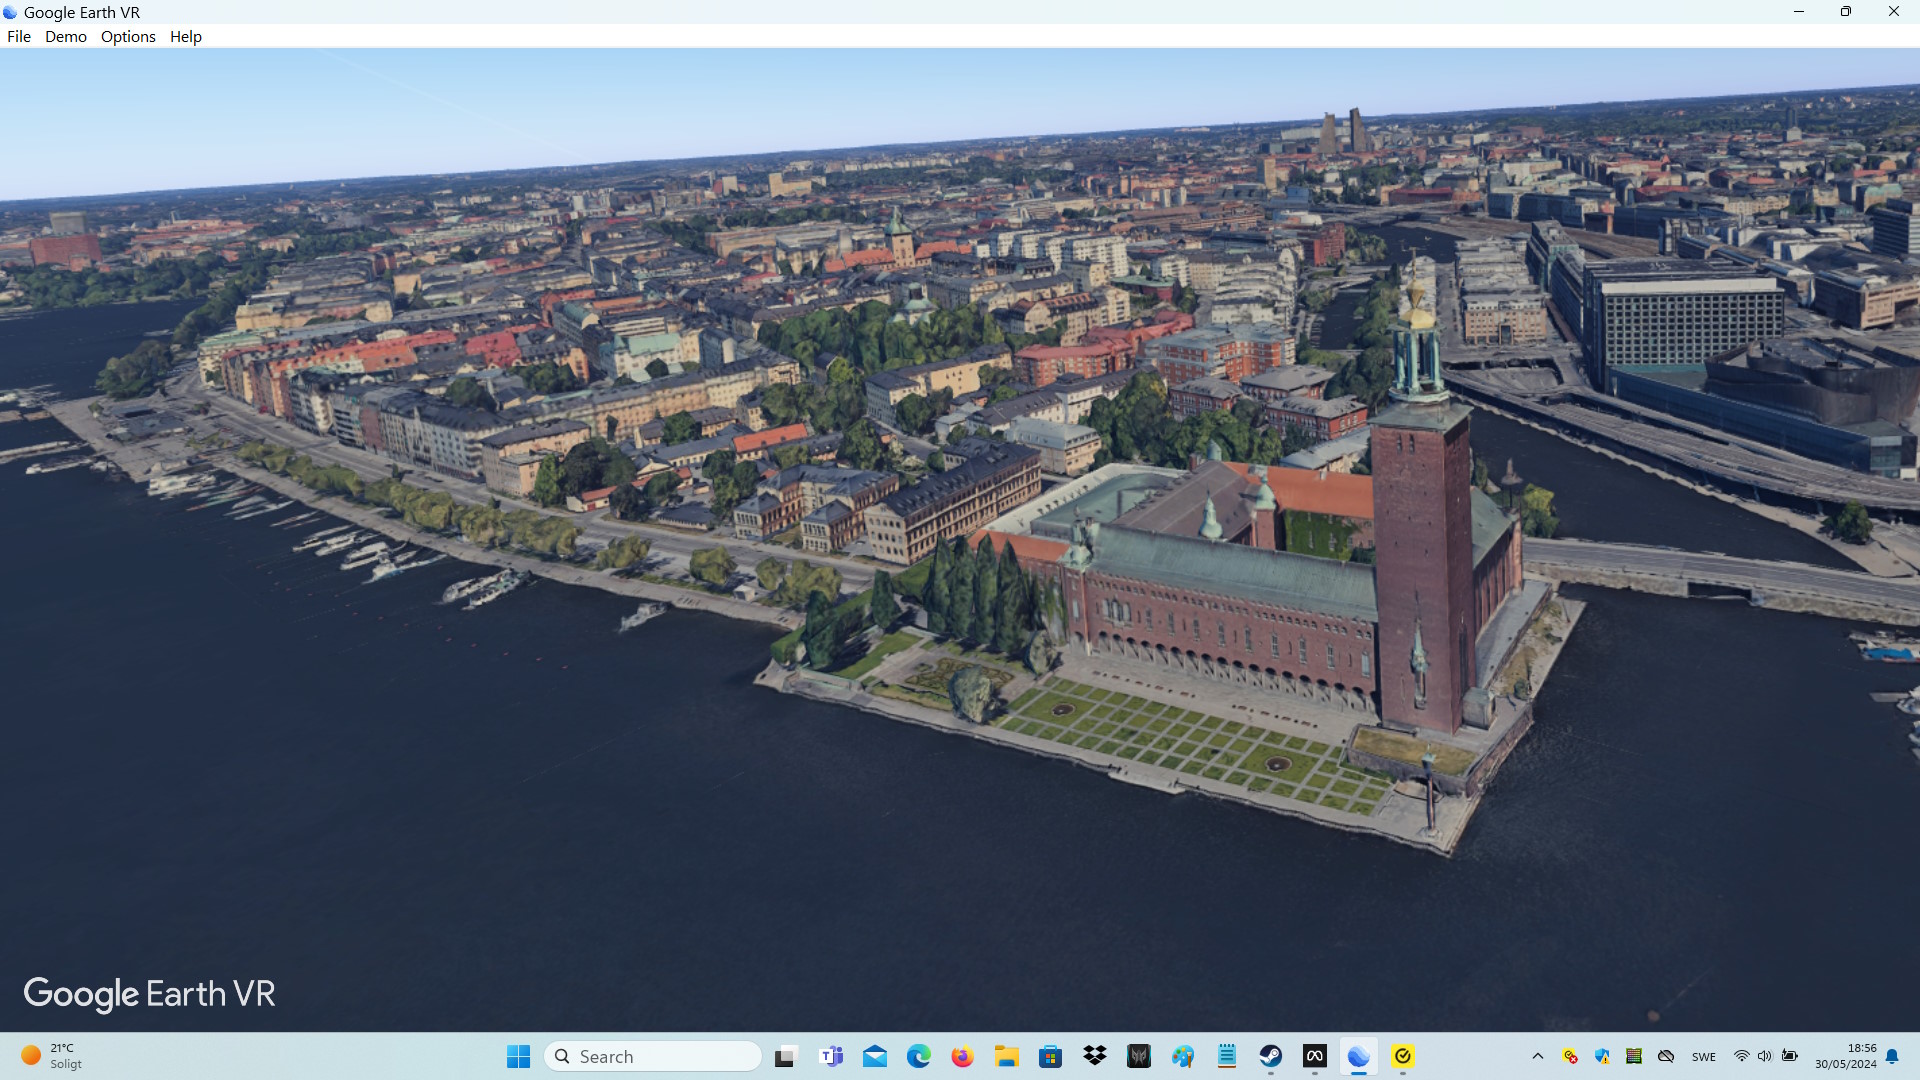Screen dimensions: 1920x1080
Task: Expand the hidden system tray icons chevron
Action: (1538, 1057)
